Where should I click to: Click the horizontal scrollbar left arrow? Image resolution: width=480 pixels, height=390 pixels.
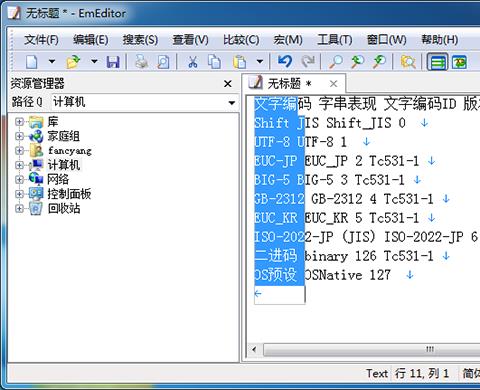pyautogui.click(x=254, y=350)
